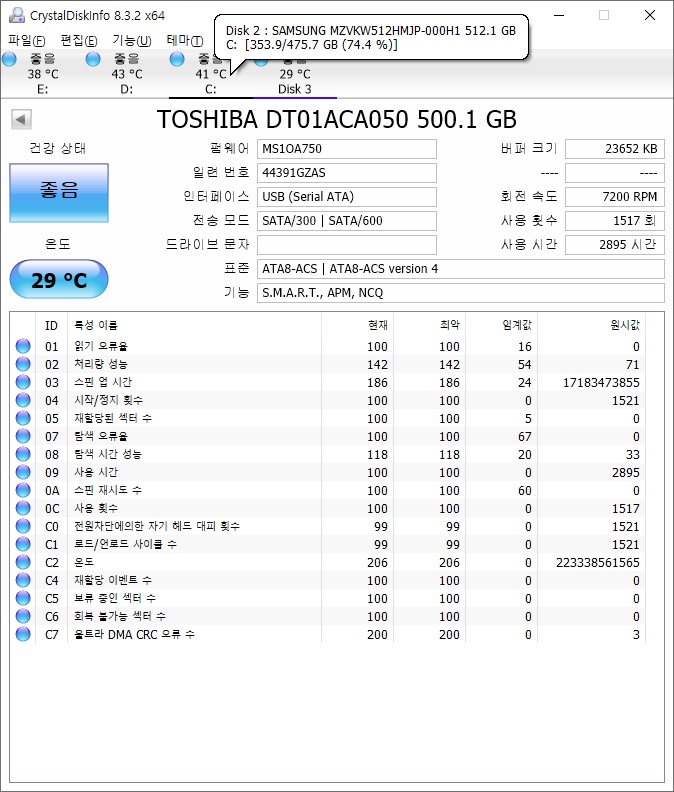Click the power-on hours field 2895 시간

pos(614,245)
